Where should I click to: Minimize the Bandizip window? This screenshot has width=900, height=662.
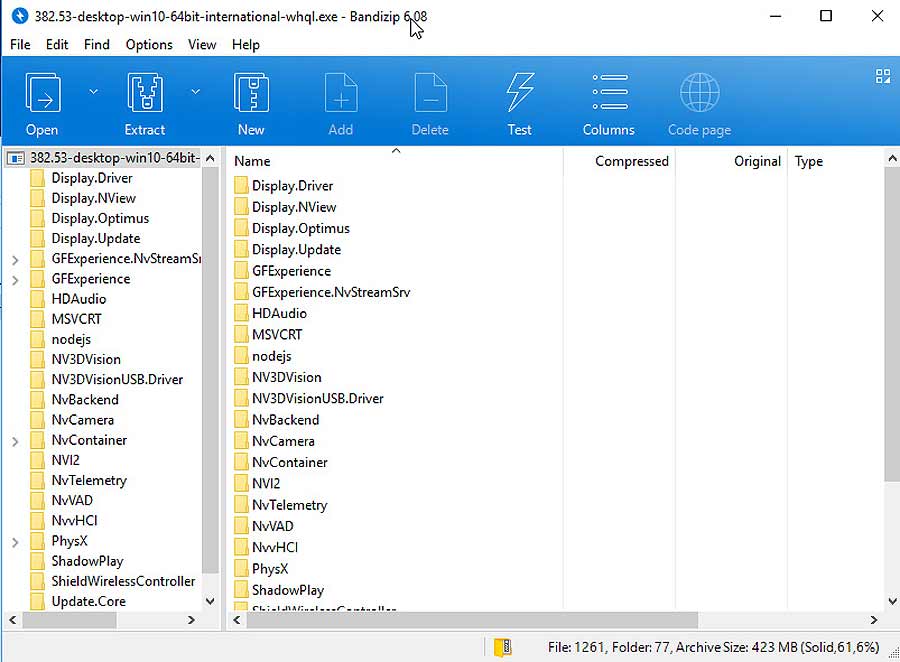coord(775,16)
